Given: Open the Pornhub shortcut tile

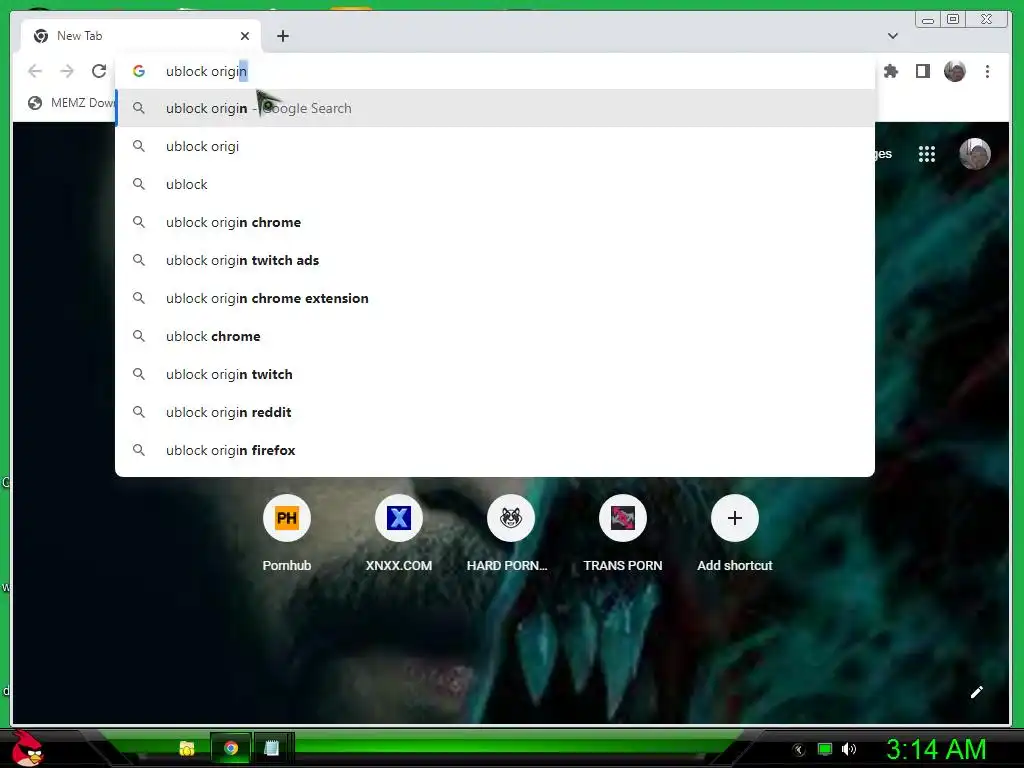Looking at the screenshot, I should 287,534.
